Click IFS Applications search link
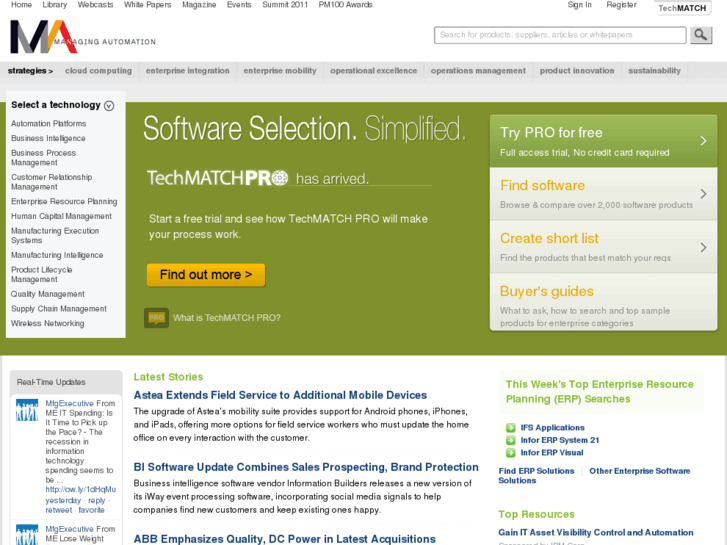727x545 pixels. pyautogui.click(x=552, y=428)
